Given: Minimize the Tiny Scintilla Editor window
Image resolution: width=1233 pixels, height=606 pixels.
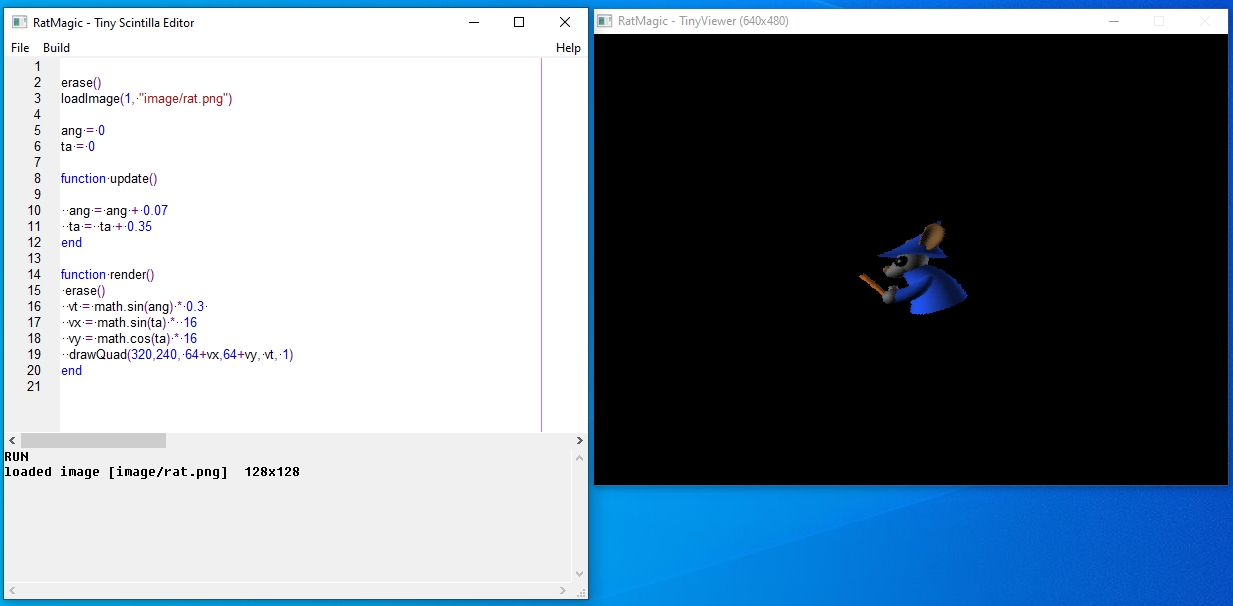Looking at the screenshot, I should coord(473,22).
